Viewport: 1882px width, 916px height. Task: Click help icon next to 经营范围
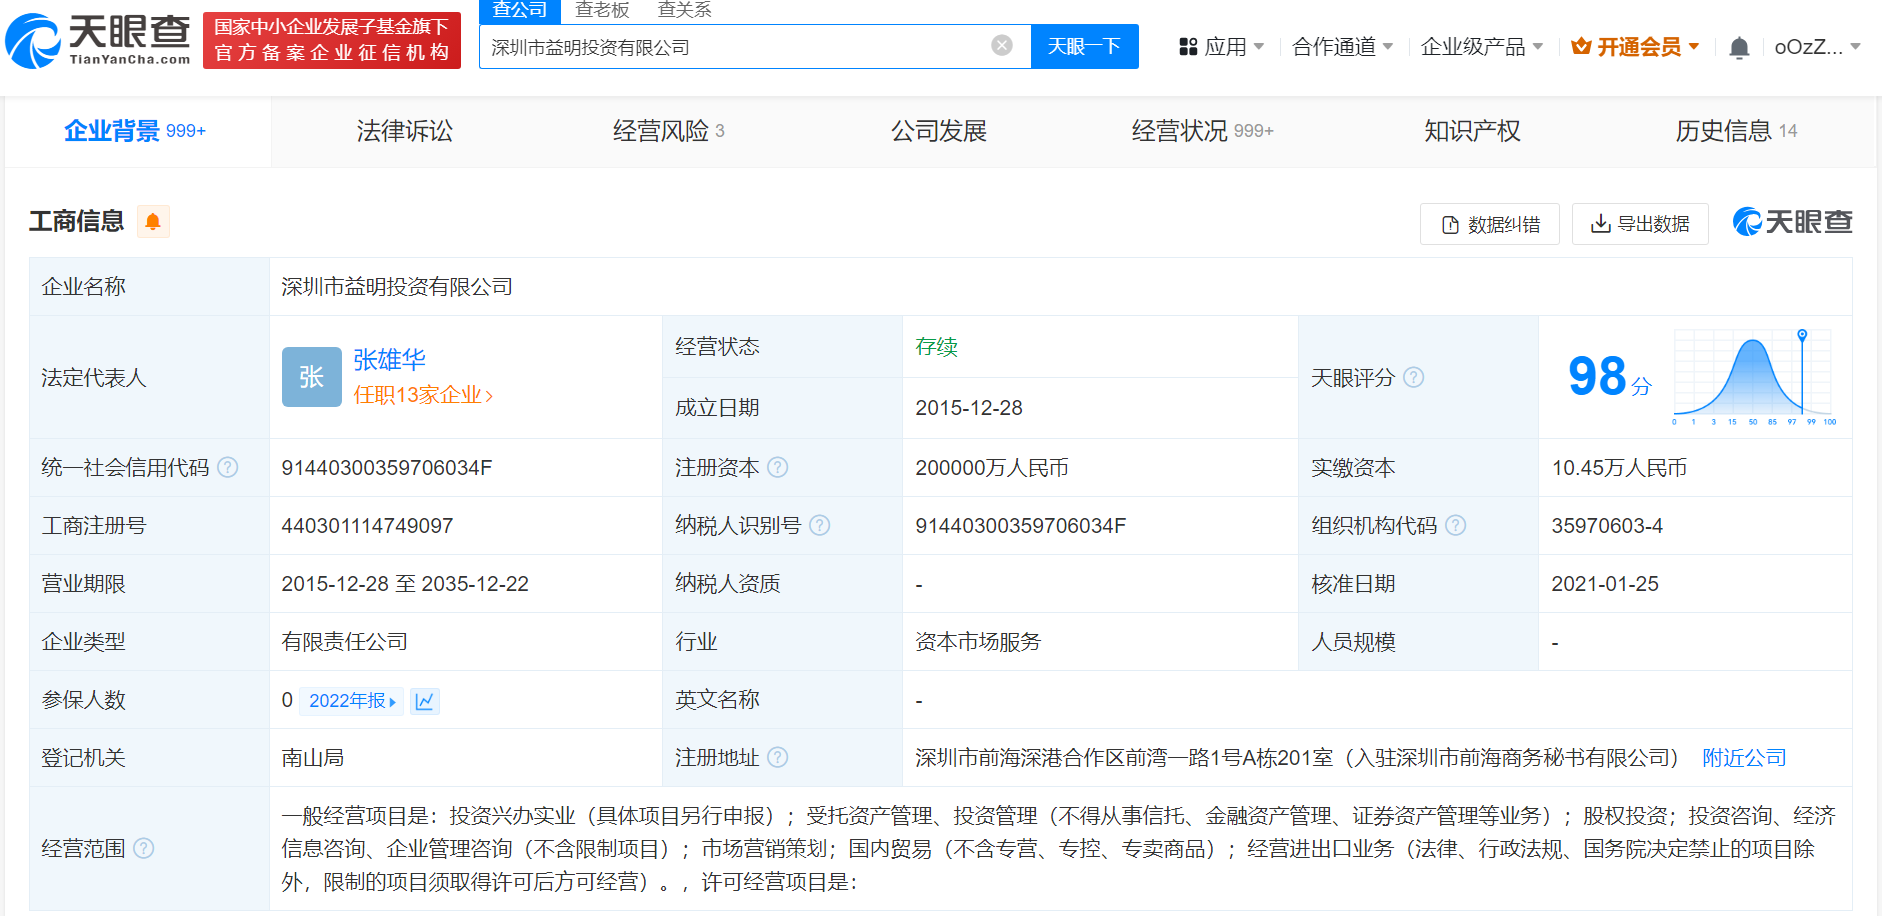pos(144,849)
